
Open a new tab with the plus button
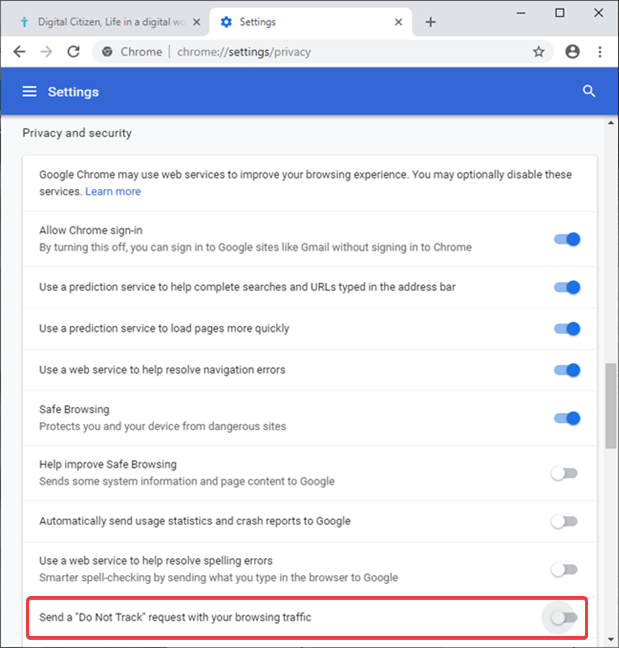coord(431,22)
